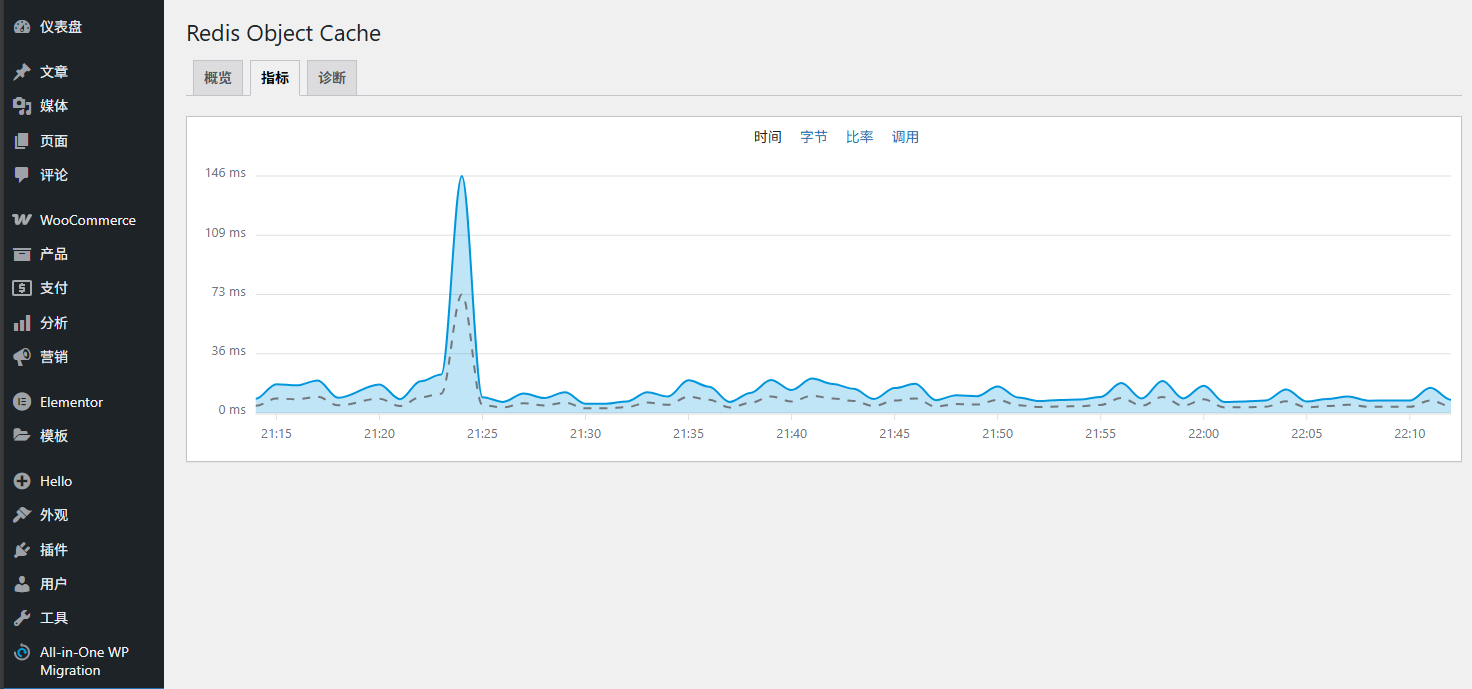This screenshot has height=689, width=1472.
Task: Click the comment bubble icon beside 评论
Action: point(22,175)
